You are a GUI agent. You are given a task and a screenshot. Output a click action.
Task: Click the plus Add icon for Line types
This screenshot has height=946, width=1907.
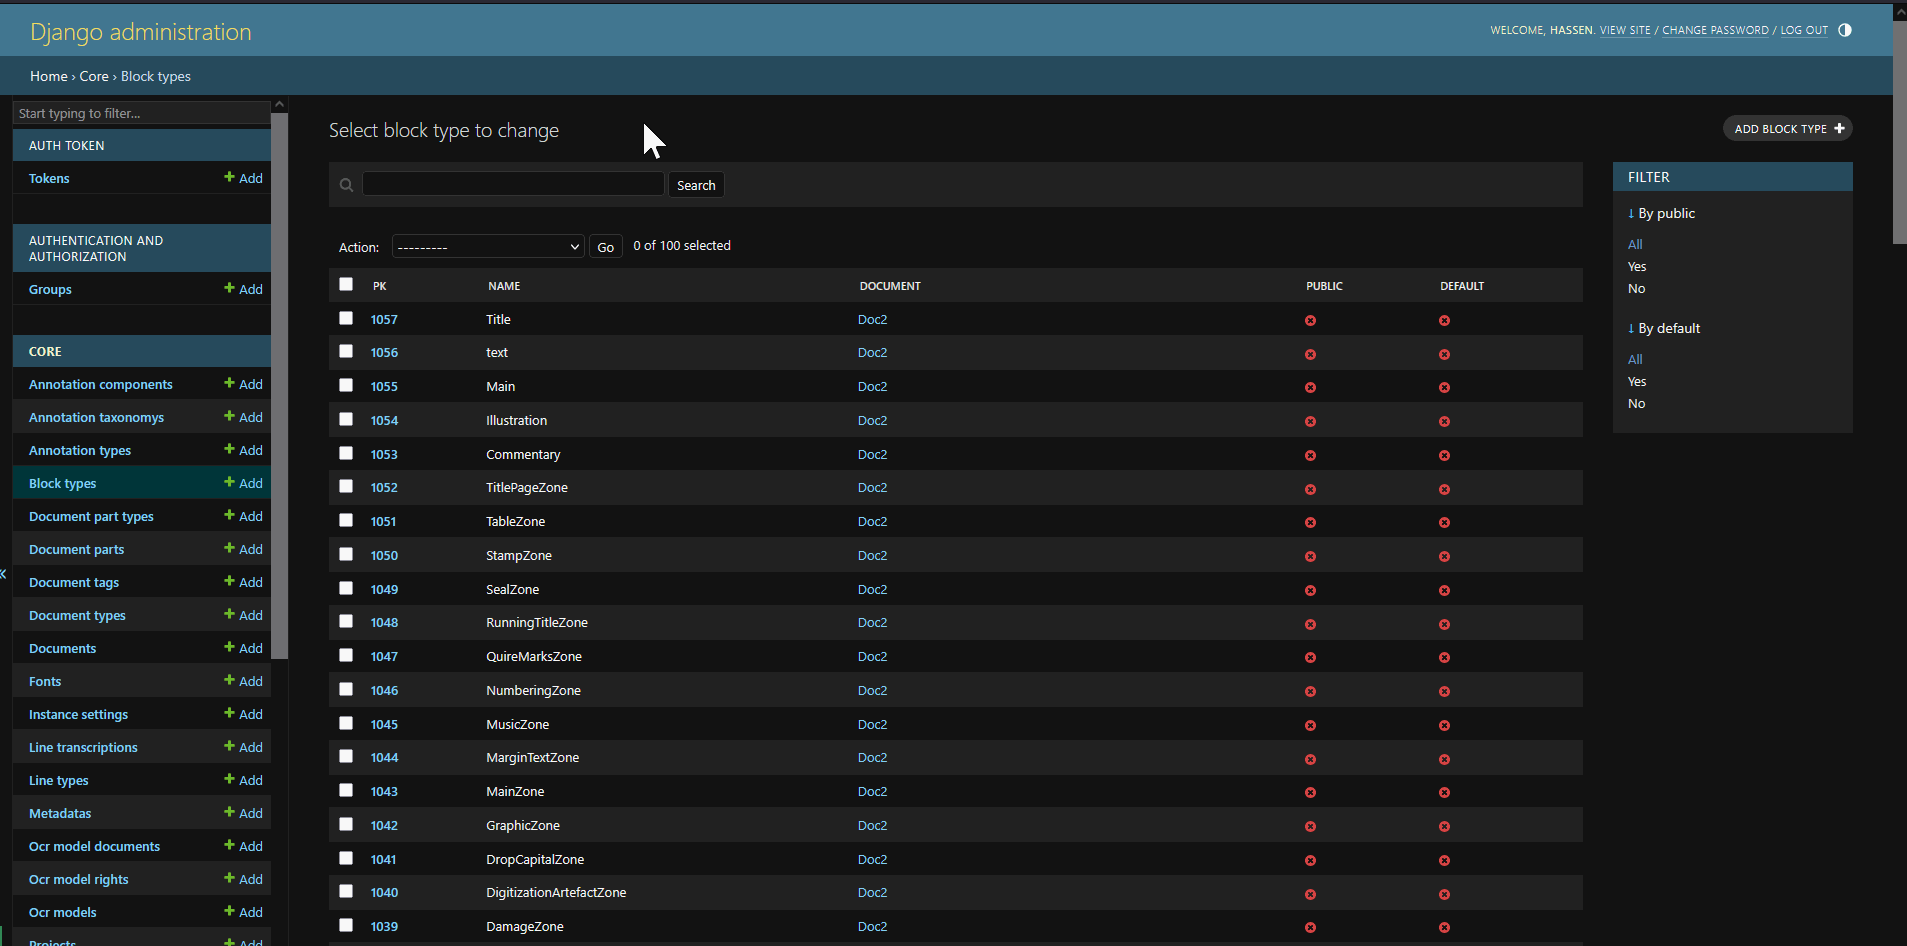(x=229, y=779)
